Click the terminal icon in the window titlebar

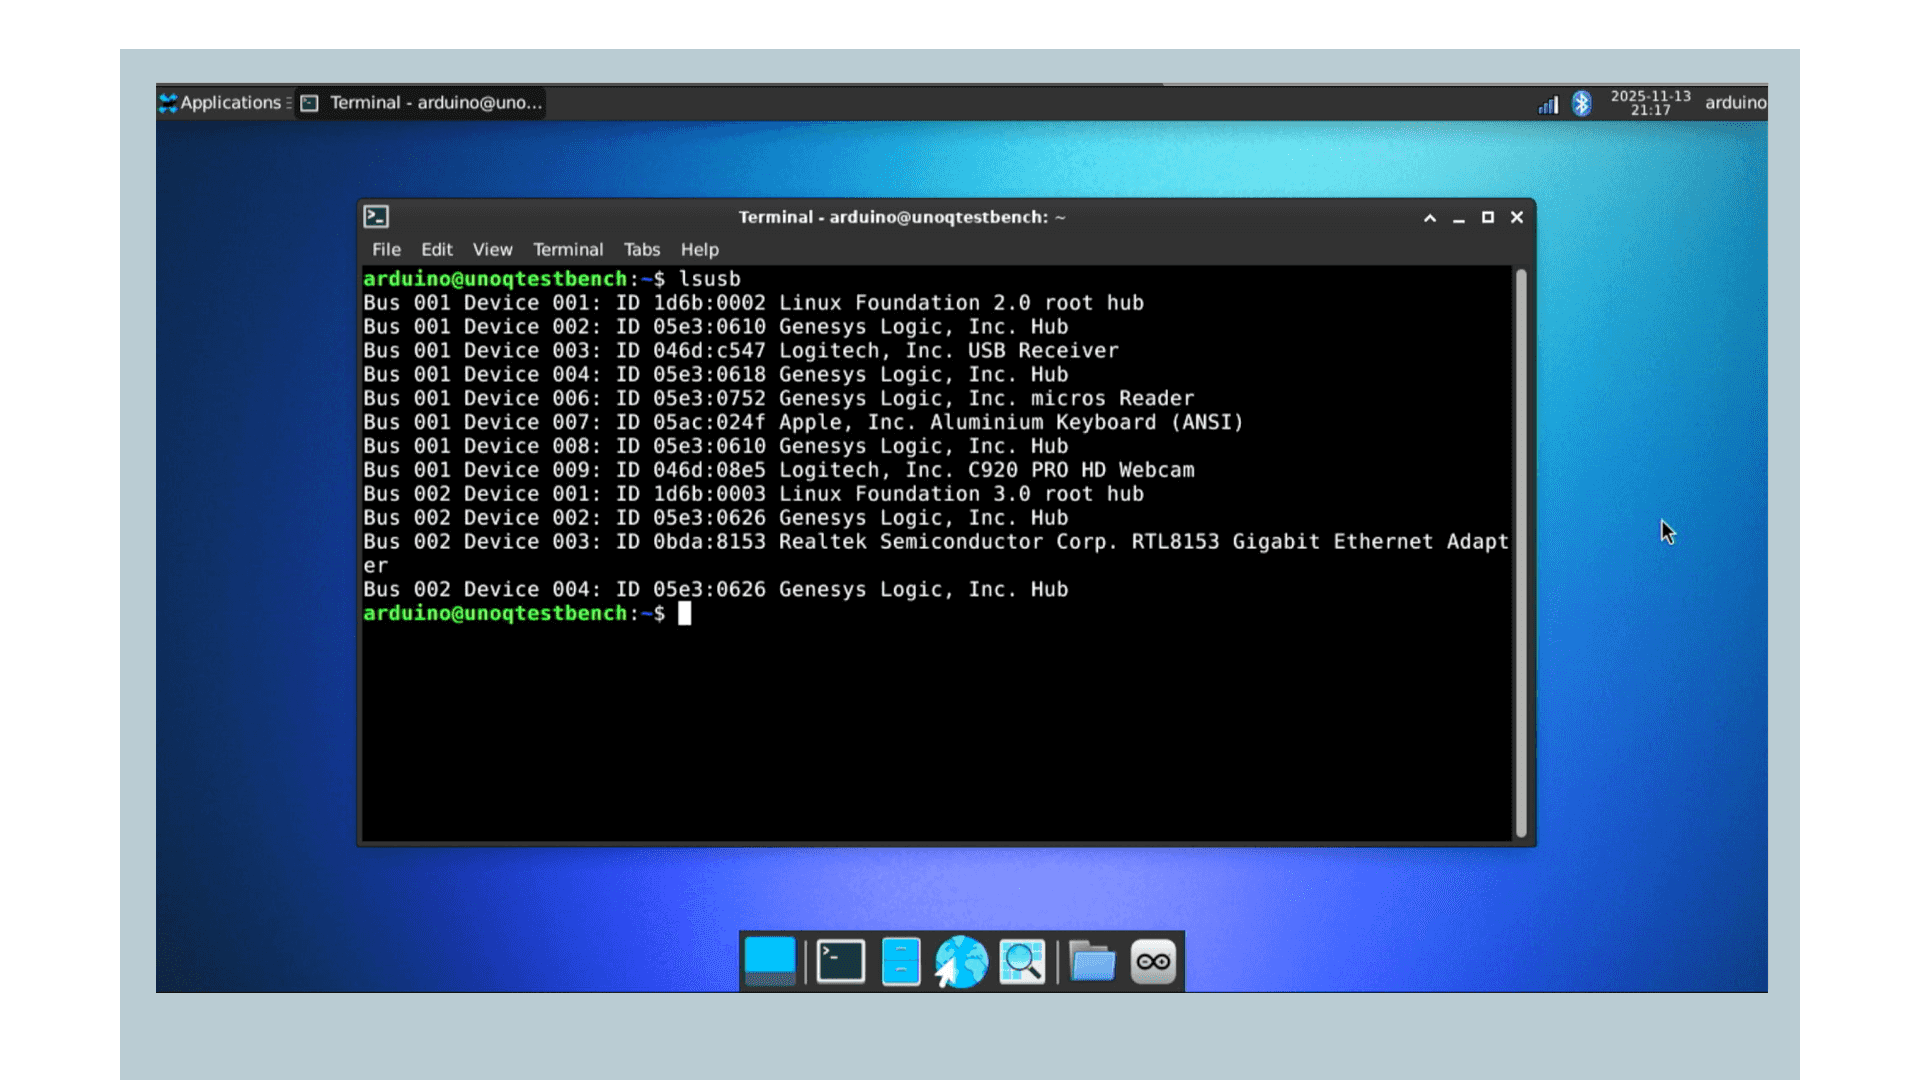click(375, 216)
